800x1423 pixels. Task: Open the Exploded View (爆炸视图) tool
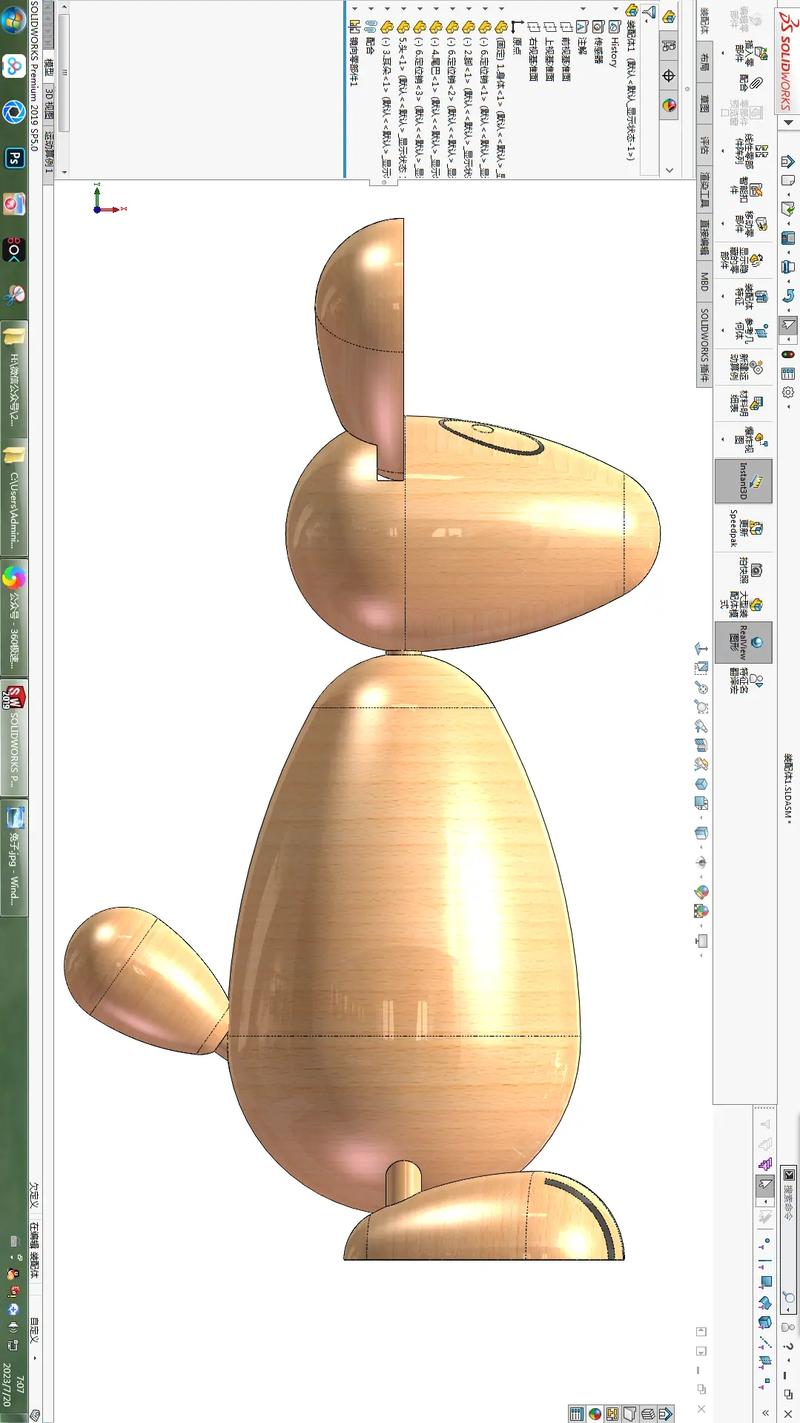pyautogui.click(x=759, y=439)
